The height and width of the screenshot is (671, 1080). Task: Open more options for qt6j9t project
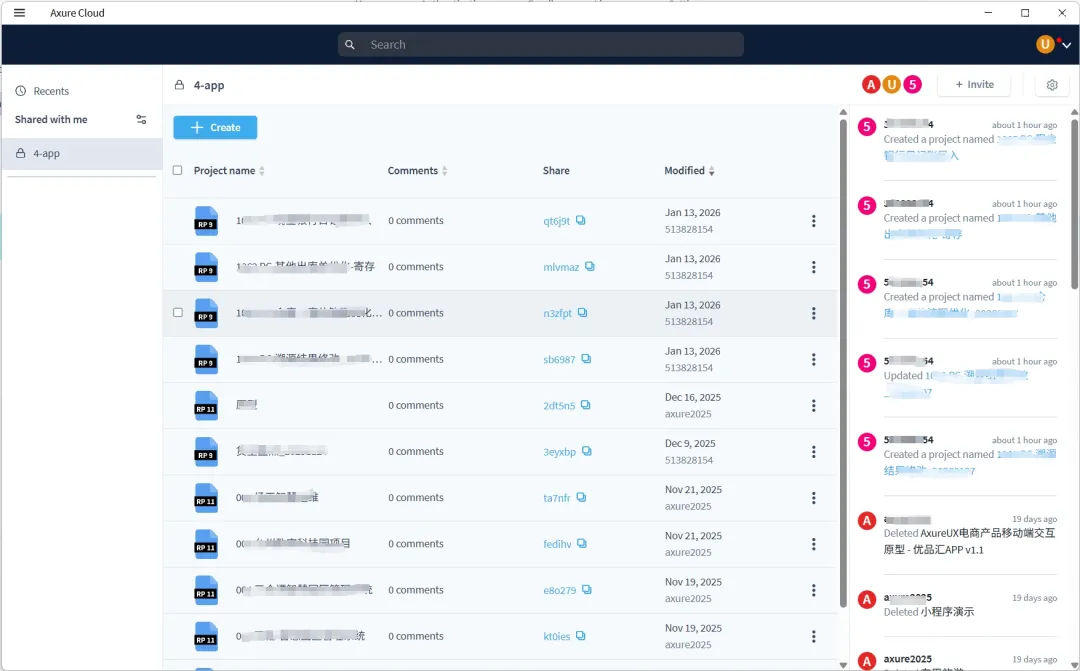coord(813,221)
